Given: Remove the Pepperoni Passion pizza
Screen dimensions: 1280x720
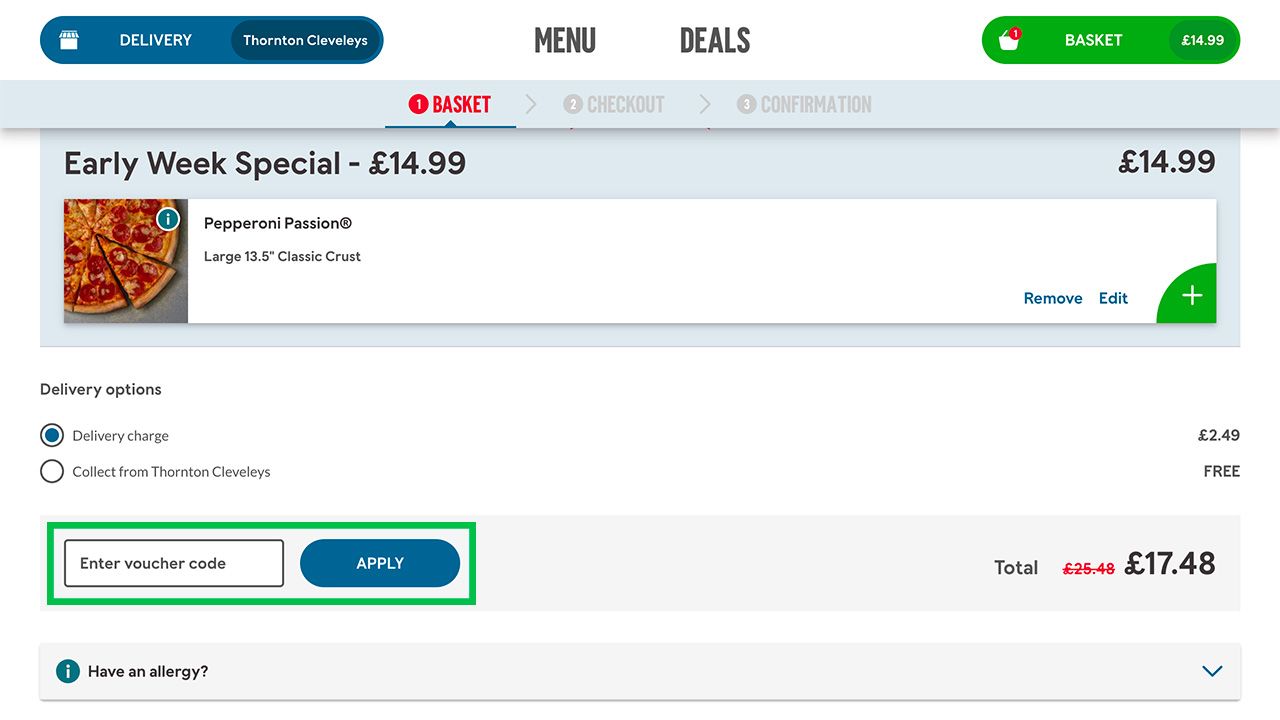Looking at the screenshot, I should point(1053,297).
